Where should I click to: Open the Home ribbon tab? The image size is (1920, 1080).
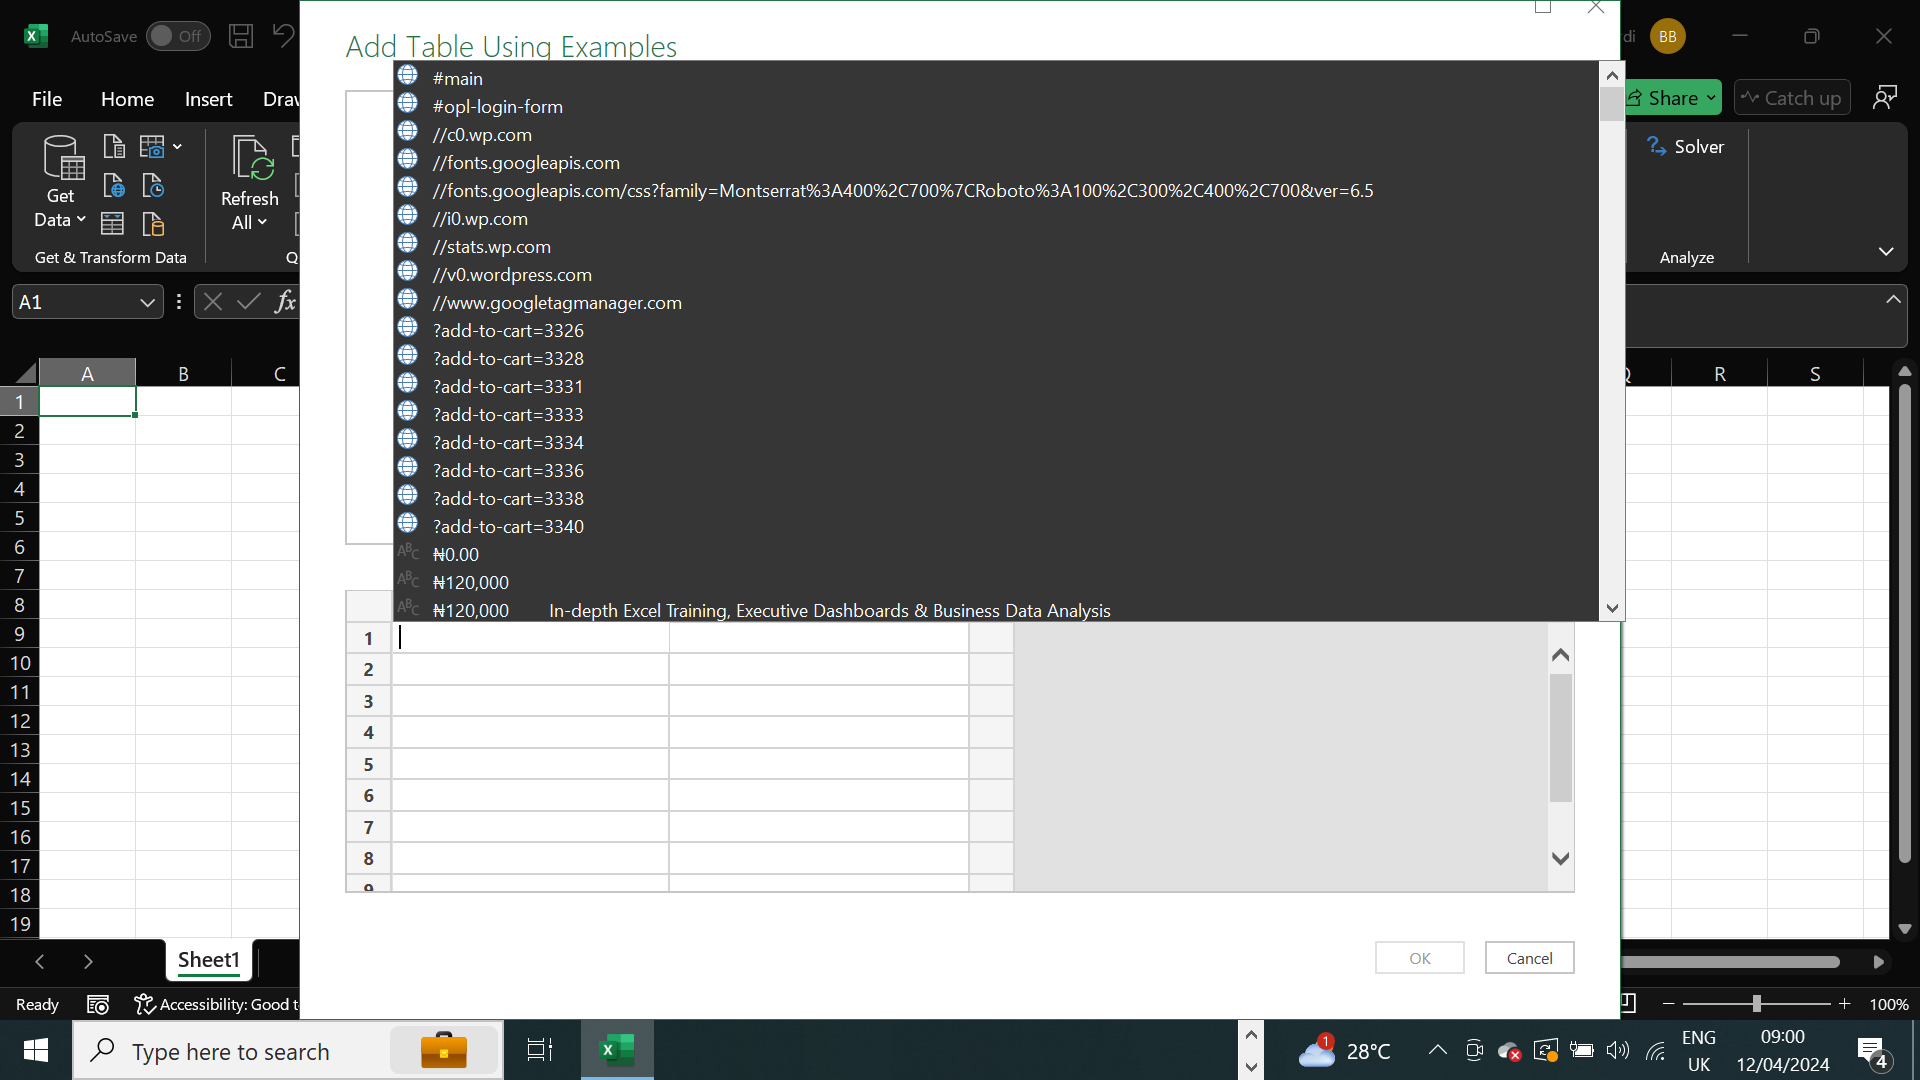127,99
